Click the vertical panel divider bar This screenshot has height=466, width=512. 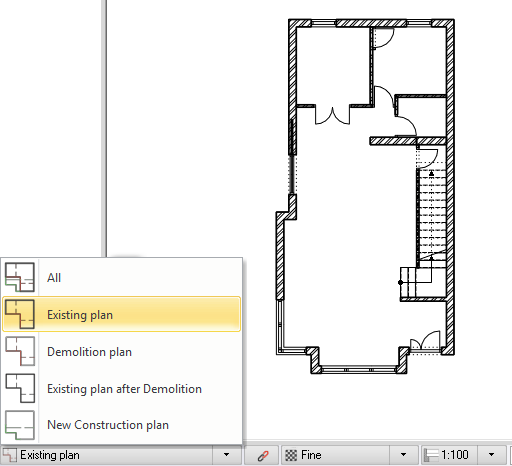104,128
